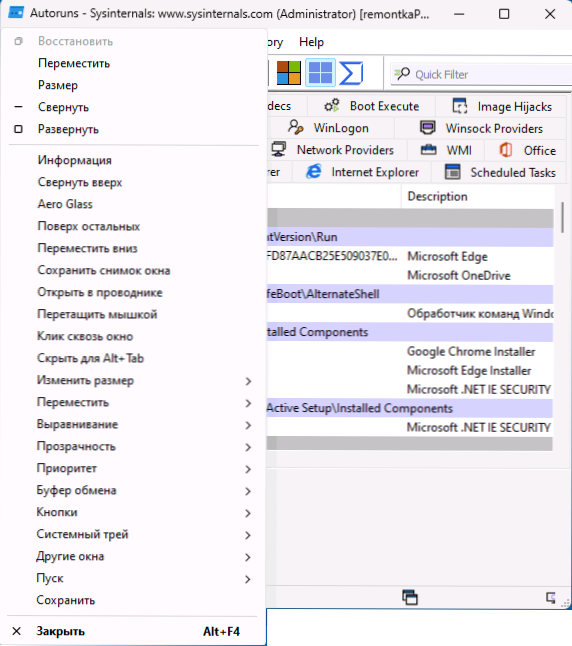The height and width of the screenshot is (646, 572).
Task: Click the Boot Execute gears icon
Action: click(332, 106)
